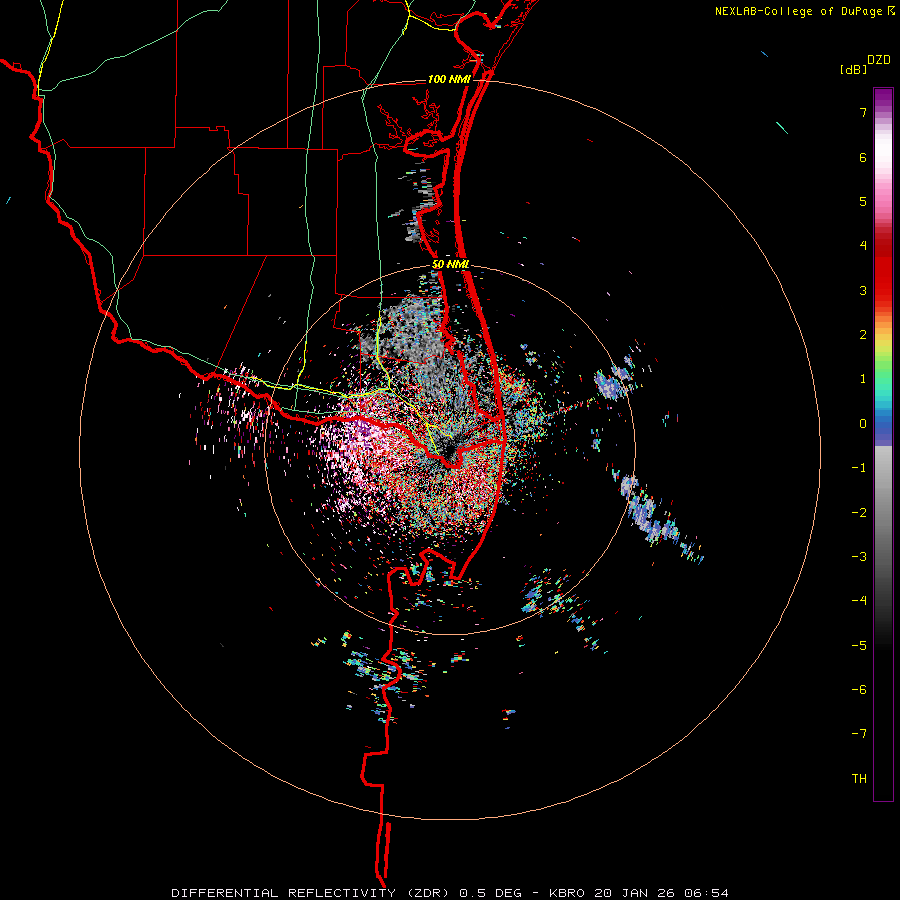Click the -1 value on color scale

pyautogui.click(x=859, y=468)
